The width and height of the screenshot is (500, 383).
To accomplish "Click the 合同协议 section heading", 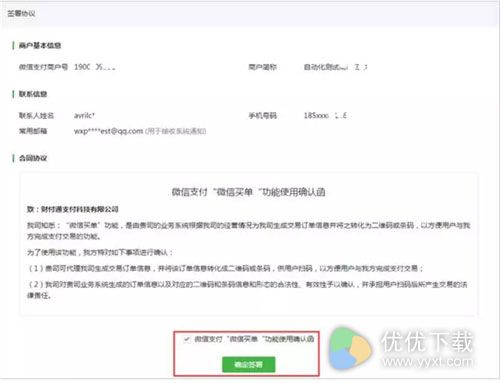I will pos(33,158).
